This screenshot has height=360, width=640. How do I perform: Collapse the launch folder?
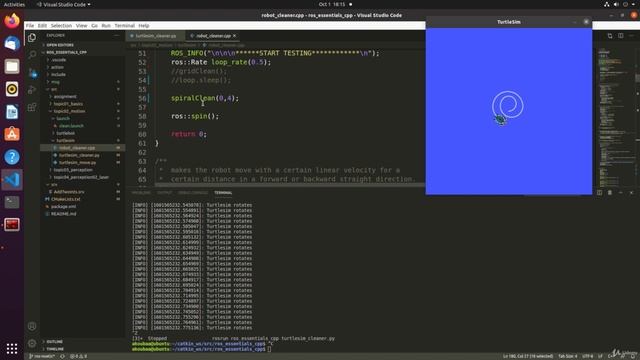(x=62, y=118)
